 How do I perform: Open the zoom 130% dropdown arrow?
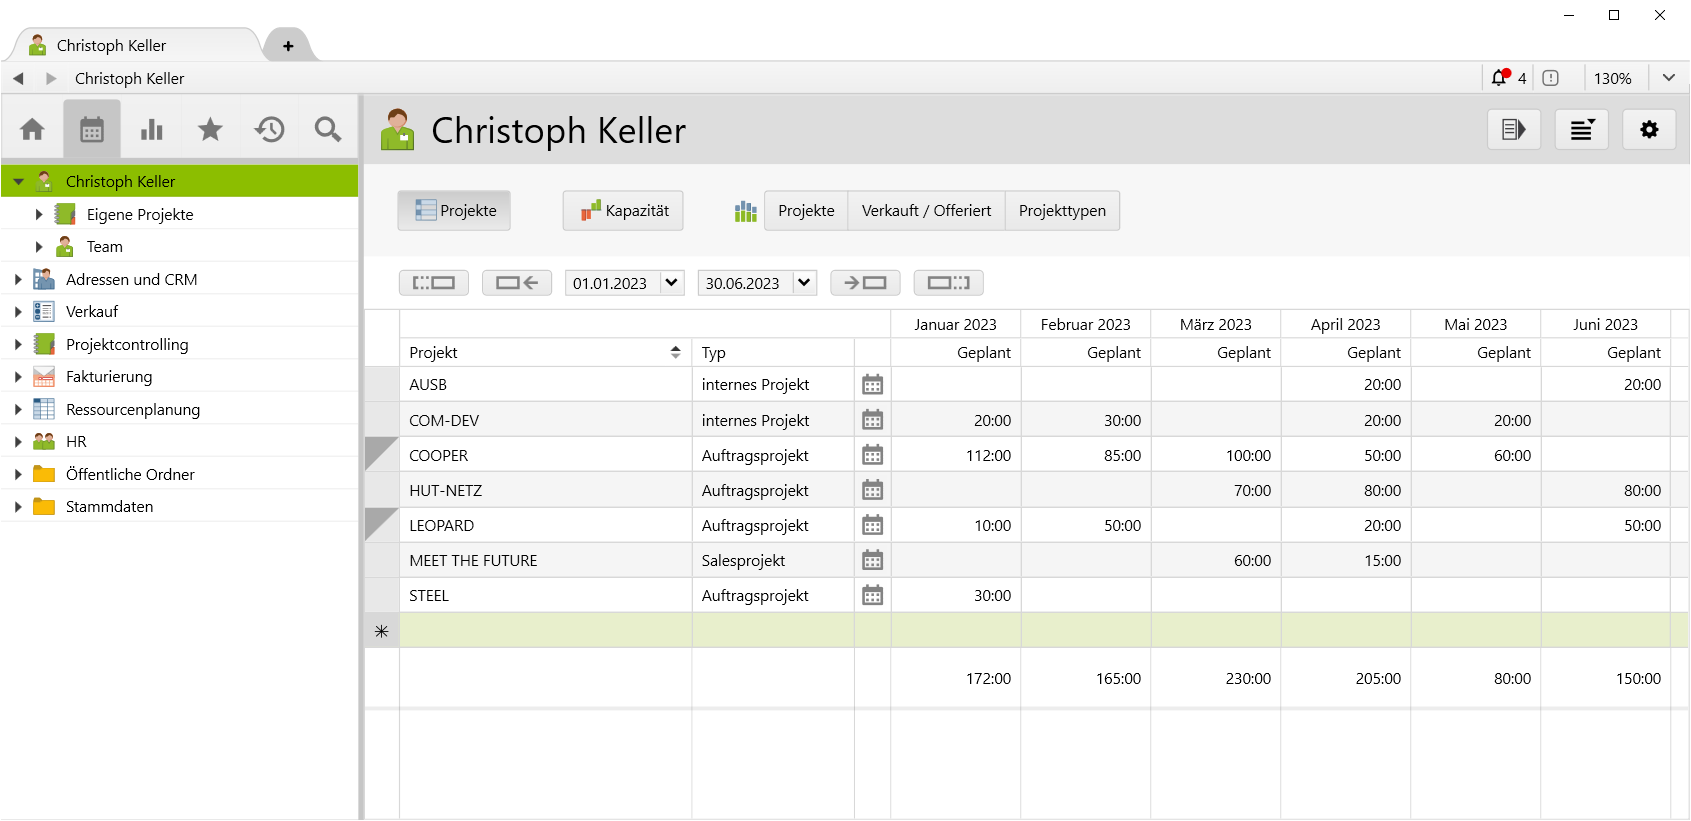pos(1668,78)
